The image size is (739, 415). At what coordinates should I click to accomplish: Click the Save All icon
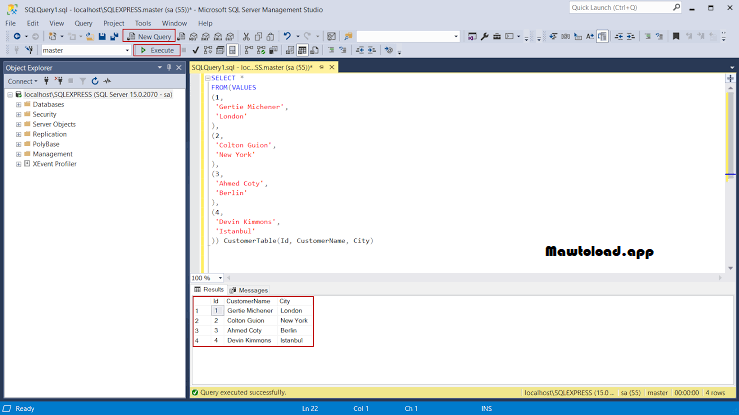pyautogui.click(x=114, y=36)
